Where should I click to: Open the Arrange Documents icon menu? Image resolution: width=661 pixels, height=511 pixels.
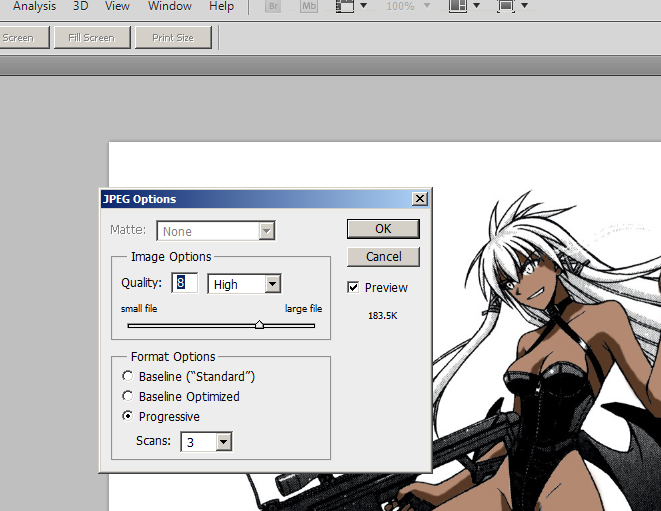pyautogui.click(x=464, y=6)
